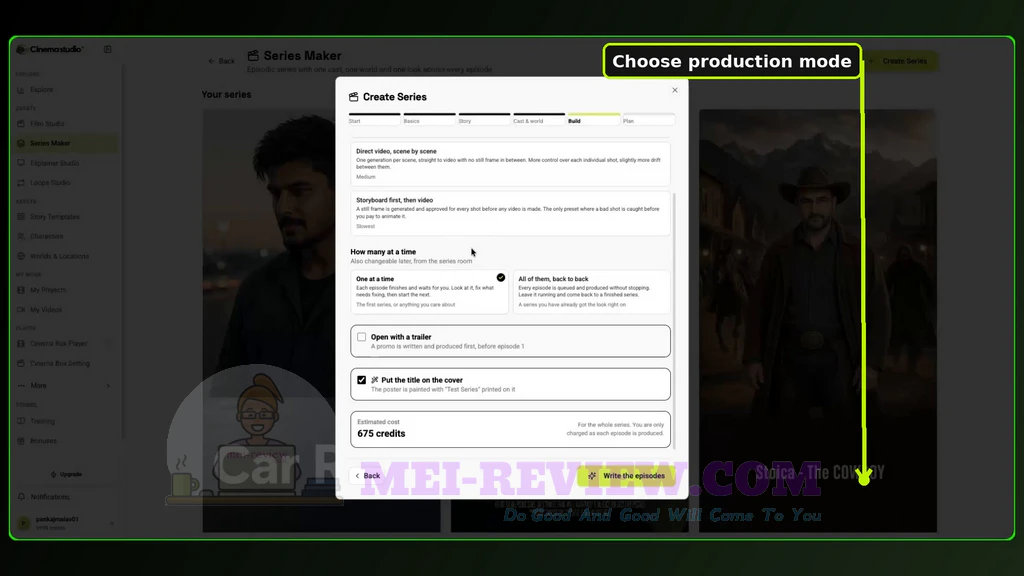
Task: Go to the Plan step tab
Action: click(648, 119)
